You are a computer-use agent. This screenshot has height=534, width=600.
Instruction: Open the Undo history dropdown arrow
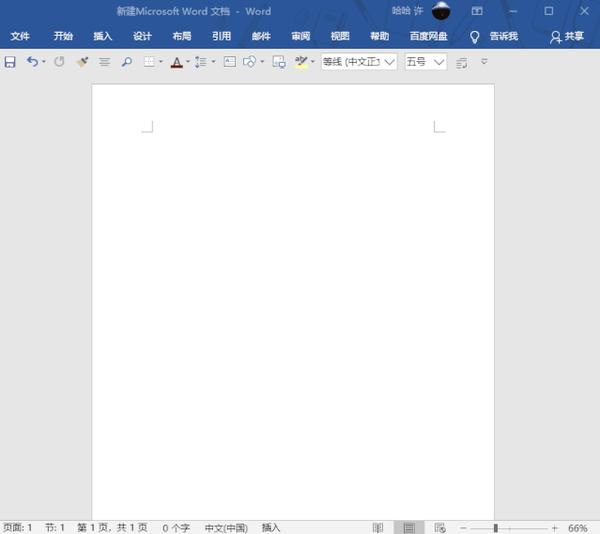click(44, 62)
